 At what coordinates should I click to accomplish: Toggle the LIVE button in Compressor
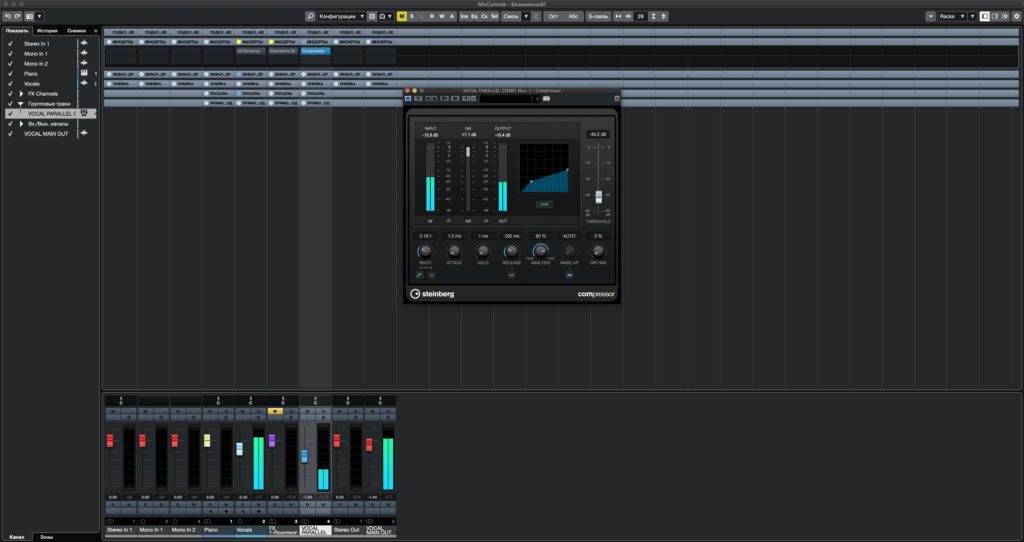click(544, 204)
